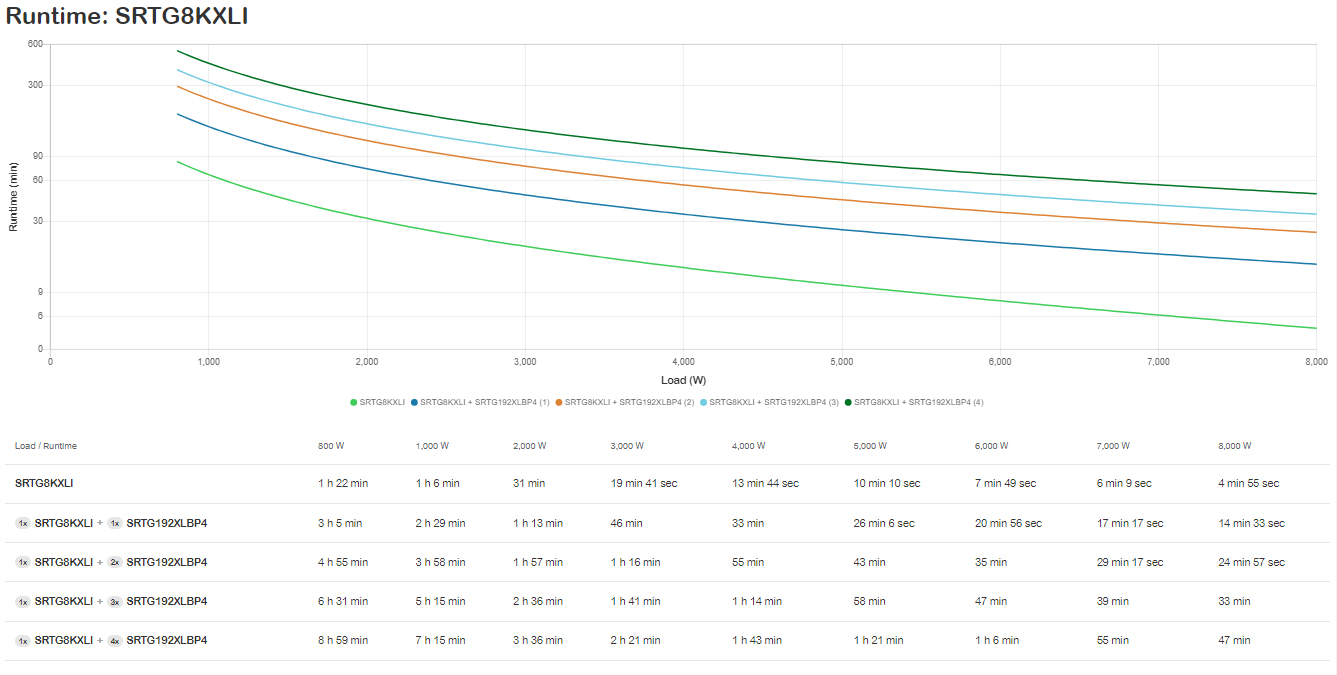Click the 'Load / Runtime' table header
The image size is (1337, 675).
(46, 446)
